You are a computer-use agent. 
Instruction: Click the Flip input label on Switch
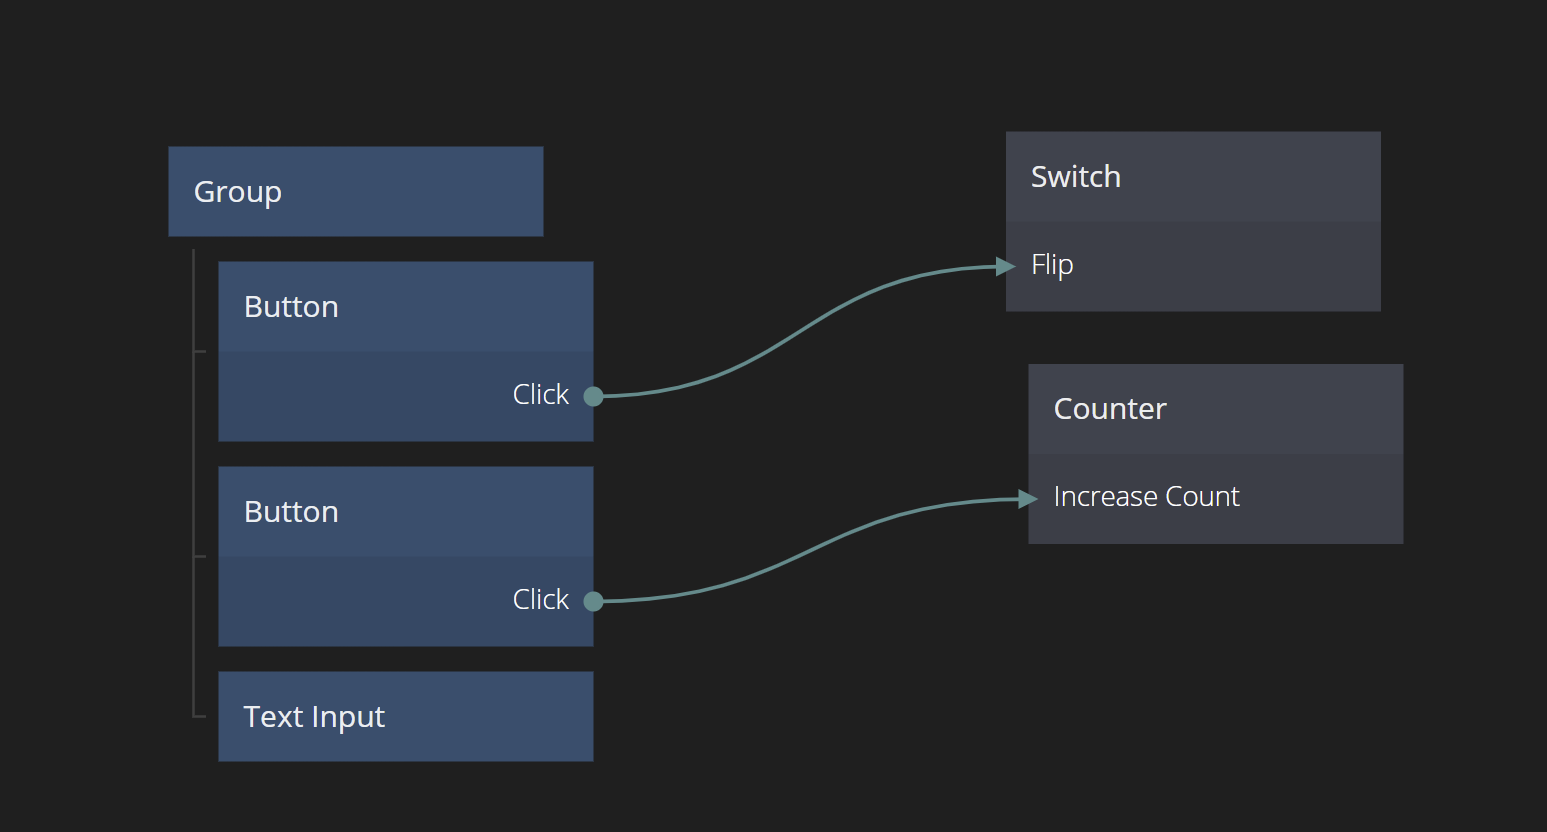tap(1052, 265)
